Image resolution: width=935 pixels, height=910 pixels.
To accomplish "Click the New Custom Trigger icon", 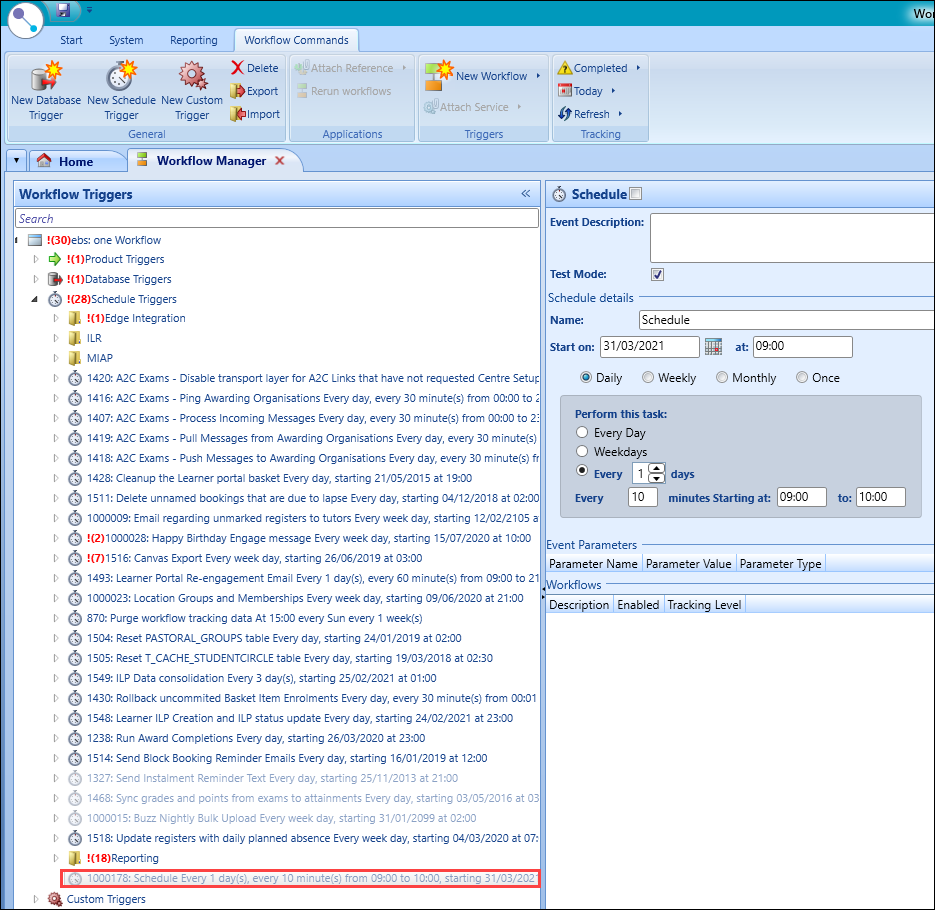I will [x=192, y=77].
